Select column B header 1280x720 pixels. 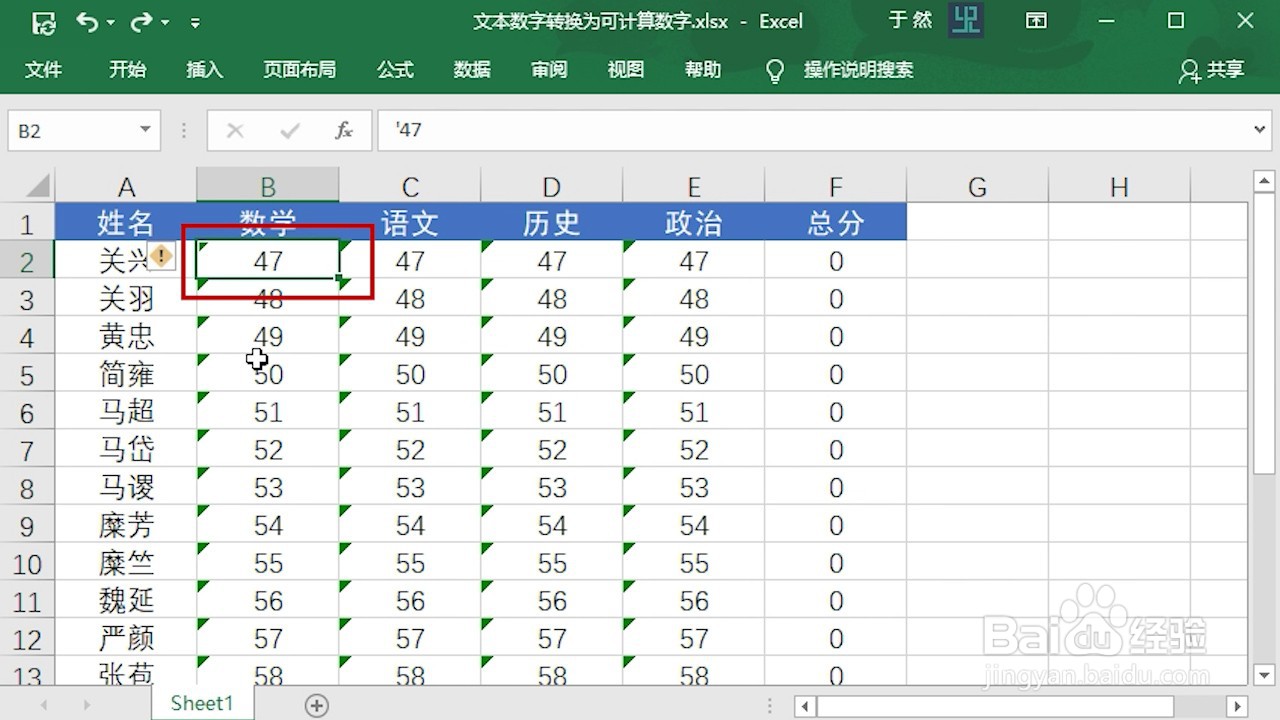[268, 187]
